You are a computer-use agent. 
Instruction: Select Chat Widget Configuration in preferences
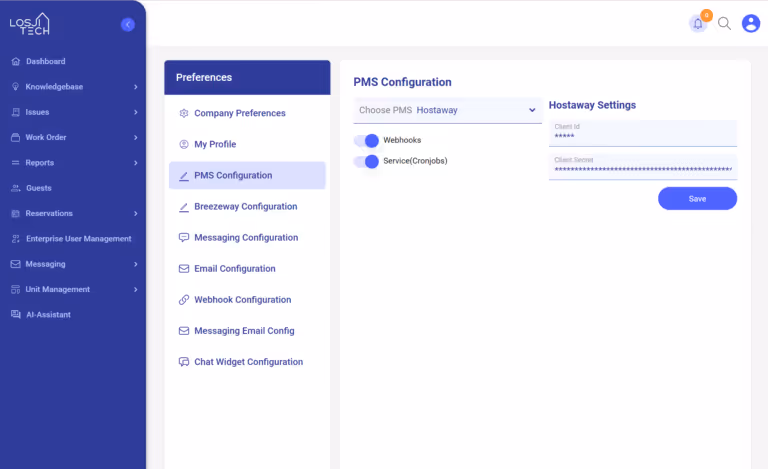pos(247,362)
